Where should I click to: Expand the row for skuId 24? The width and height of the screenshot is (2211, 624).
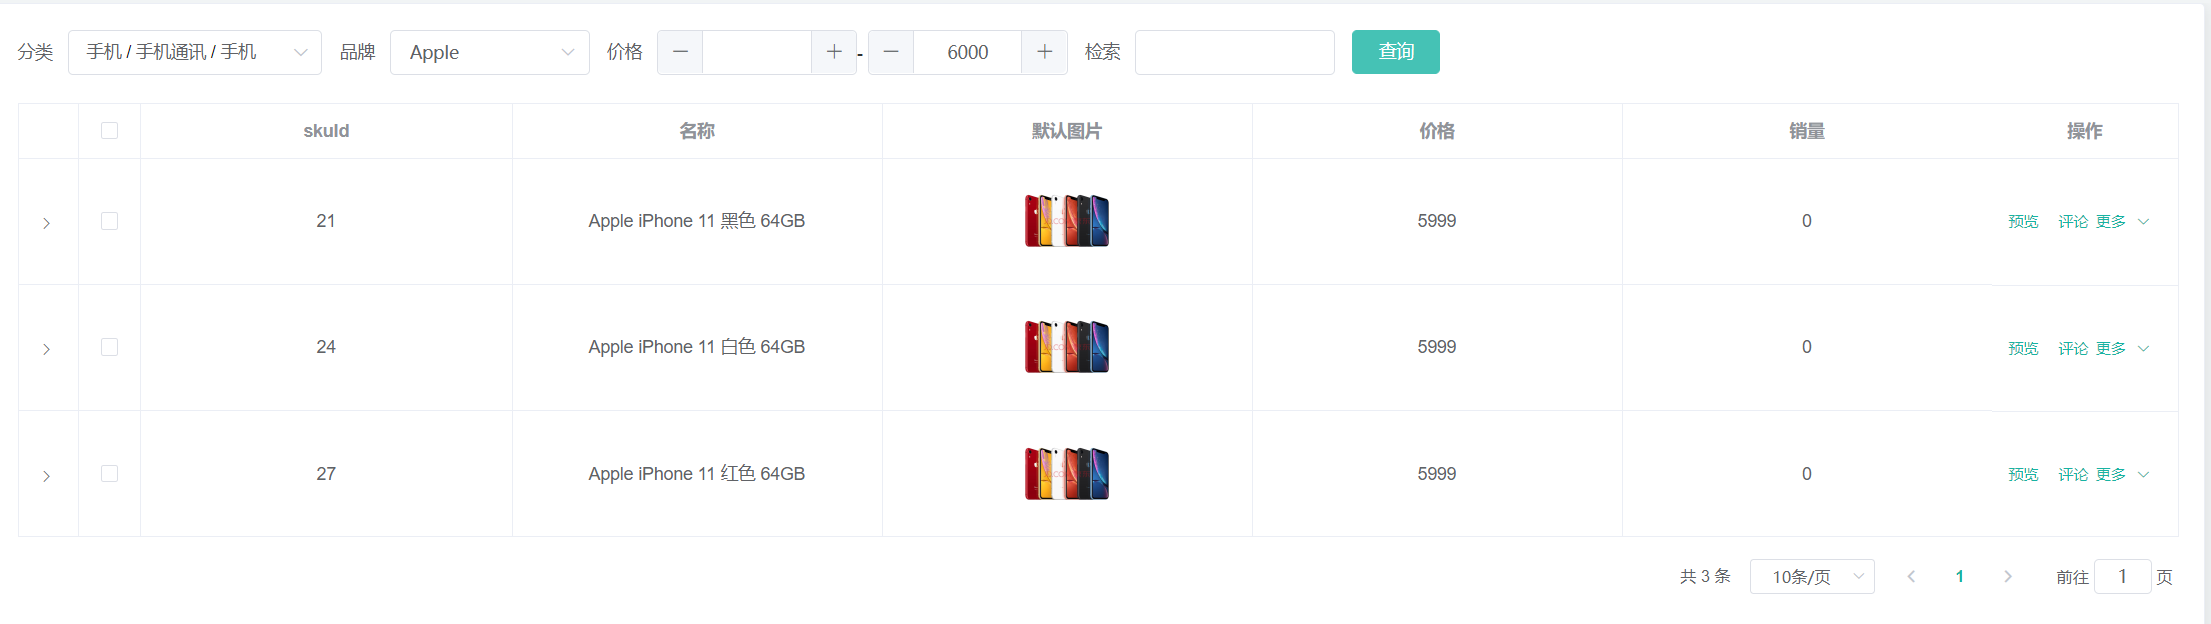46,349
